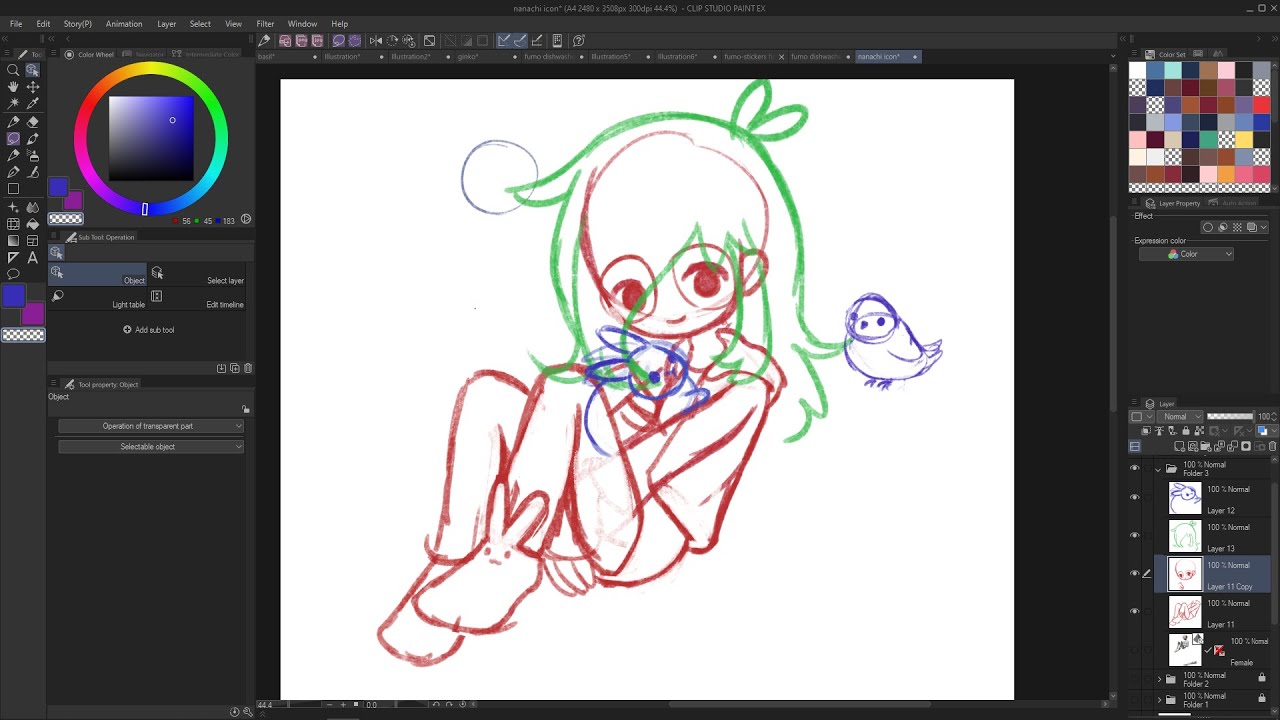Open the Normal blending mode dropdown
1280x720 pixels.
click(1179, 416)
